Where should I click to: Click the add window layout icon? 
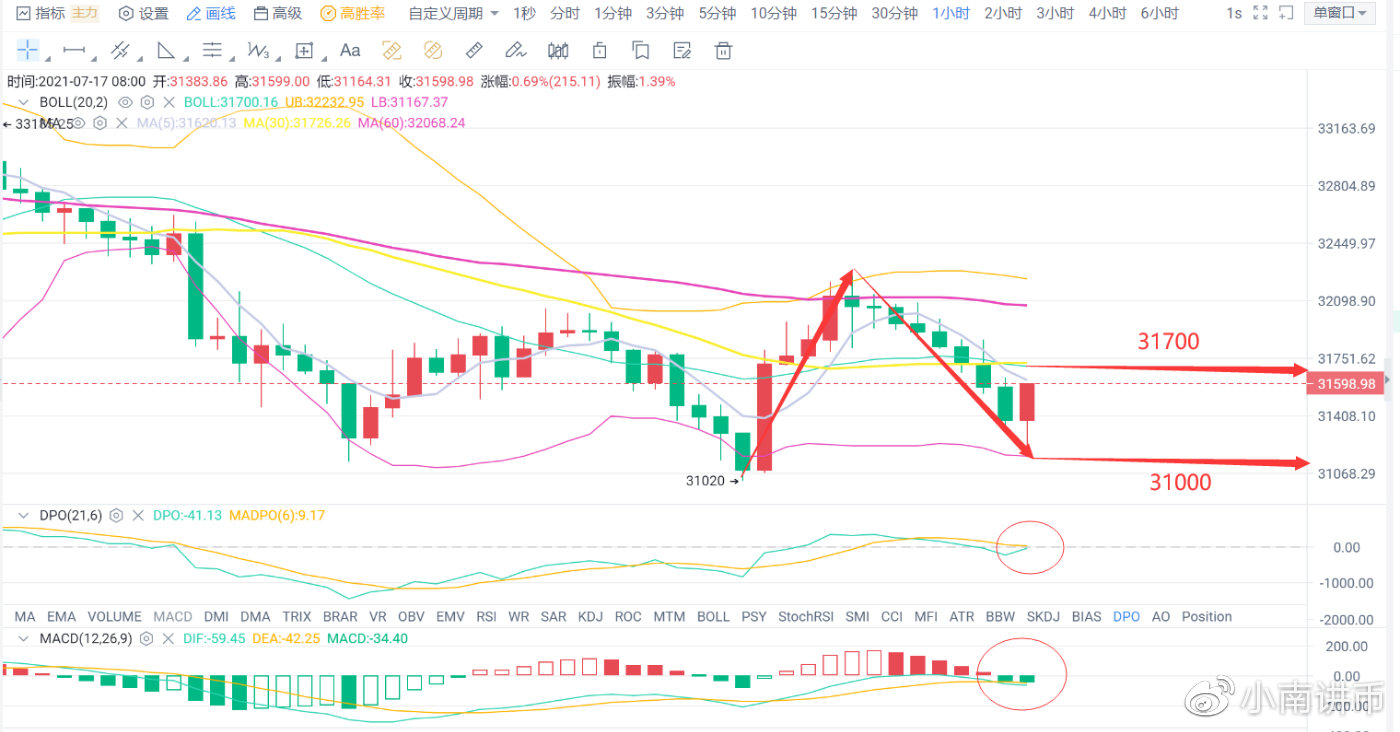1284,13
